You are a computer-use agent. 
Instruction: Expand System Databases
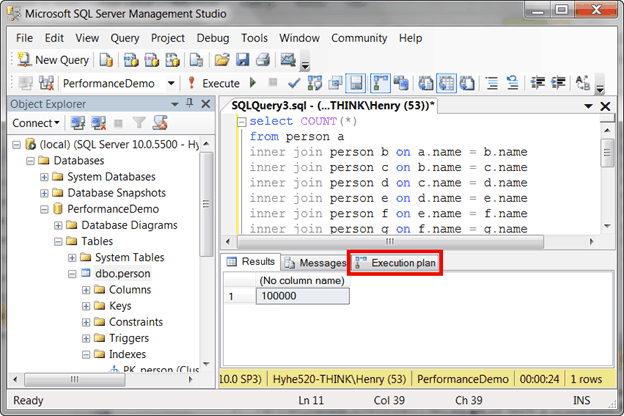click(44, 177)
